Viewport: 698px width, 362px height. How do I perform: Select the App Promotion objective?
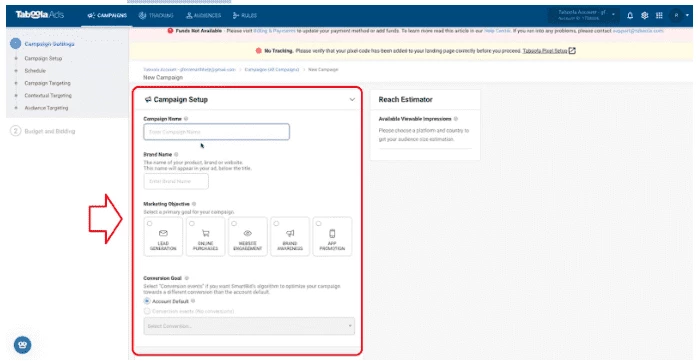tap(332, 236)
